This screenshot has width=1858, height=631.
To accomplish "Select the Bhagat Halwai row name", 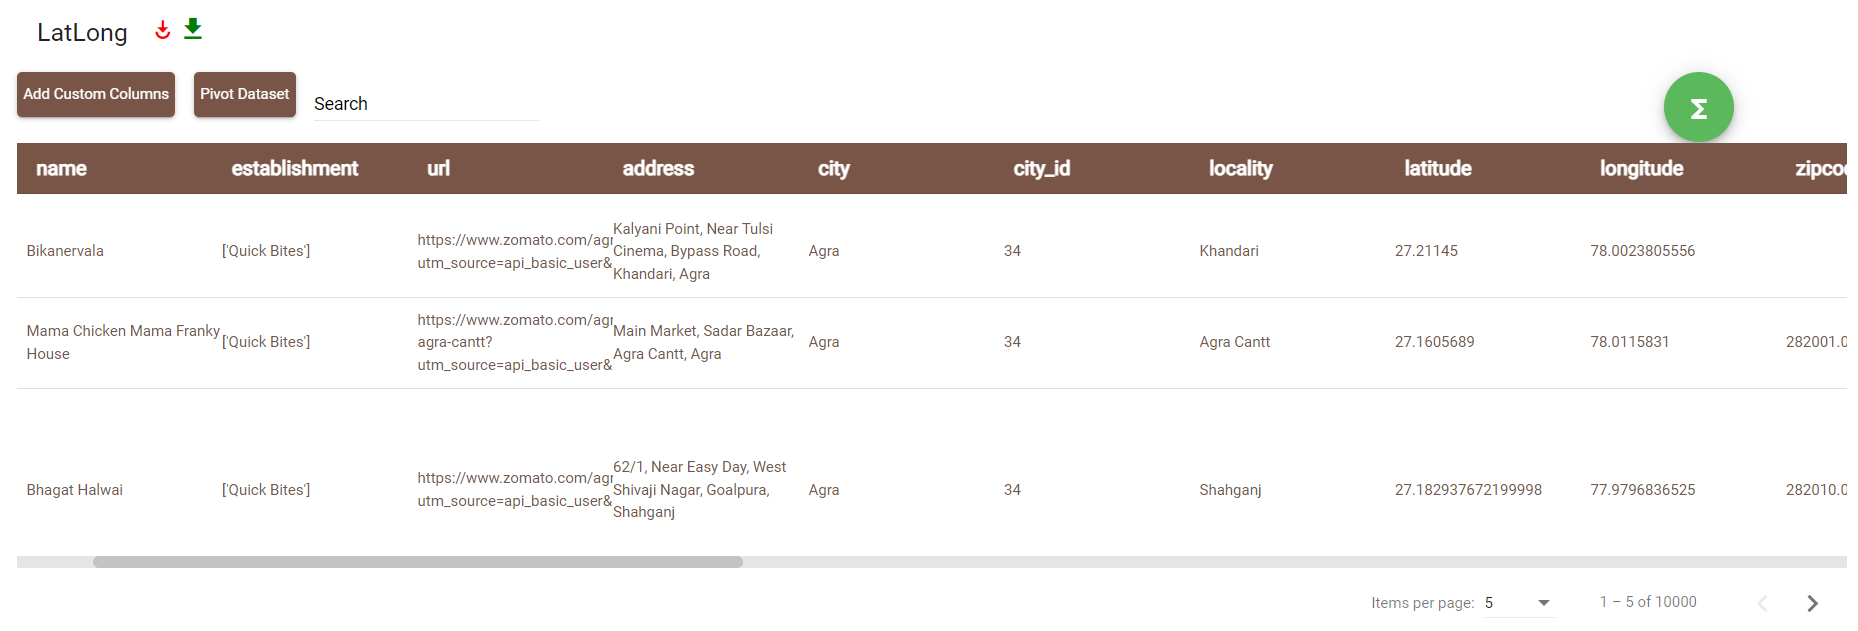I will [75, 490].
